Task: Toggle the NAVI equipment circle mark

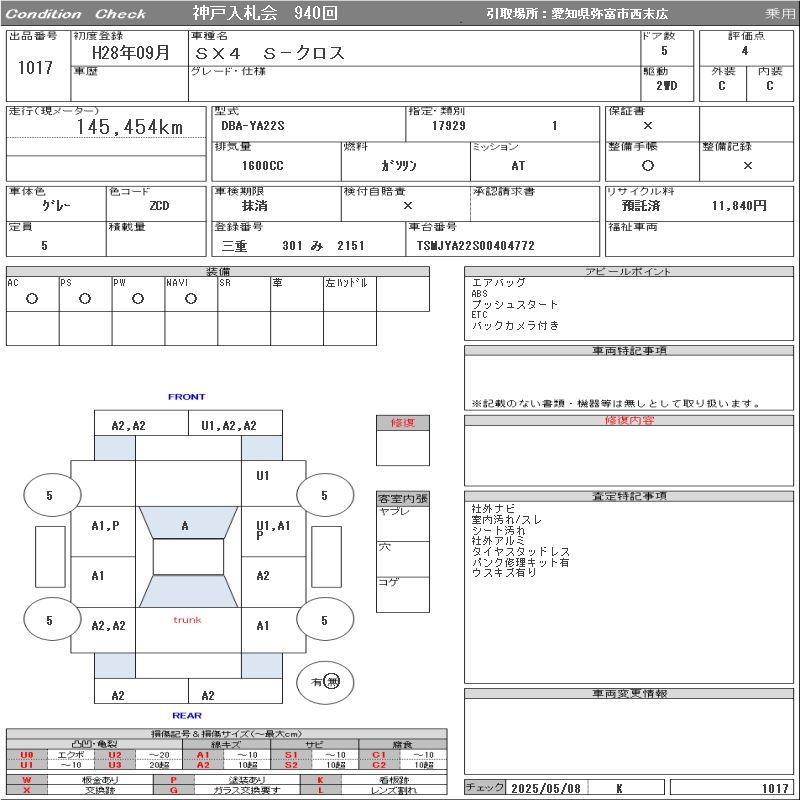Action: (x=190, y=298)
